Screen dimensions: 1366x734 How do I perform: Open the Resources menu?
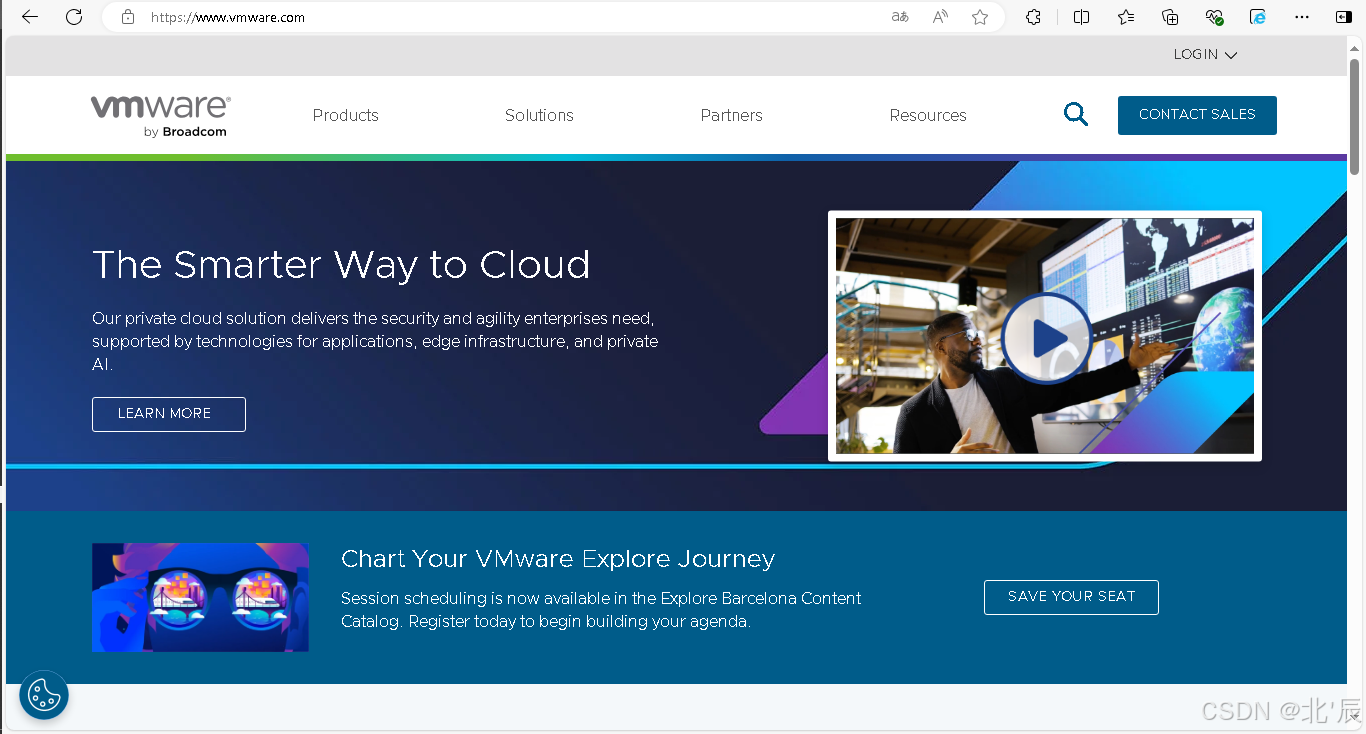click(928, 115)
